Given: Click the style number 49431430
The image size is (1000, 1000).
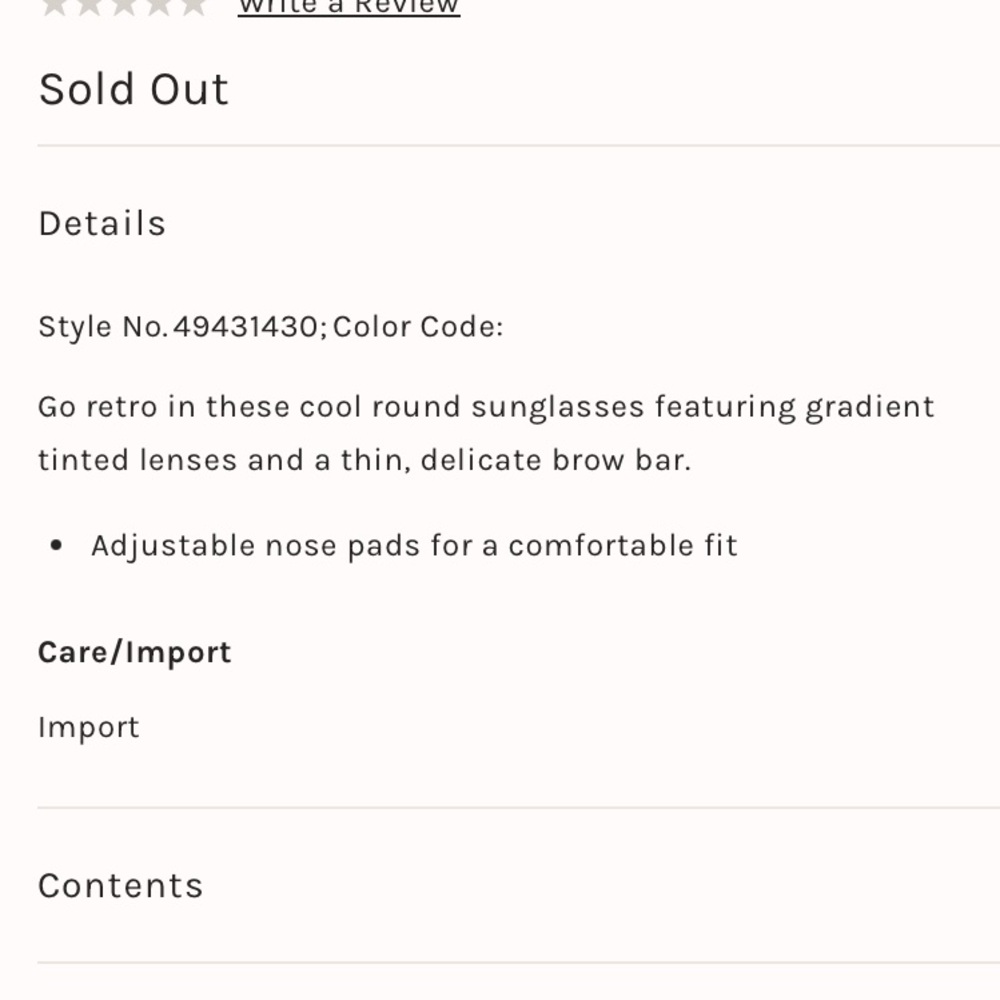Looking at the screenshot, I should click(x=246, y=327).
